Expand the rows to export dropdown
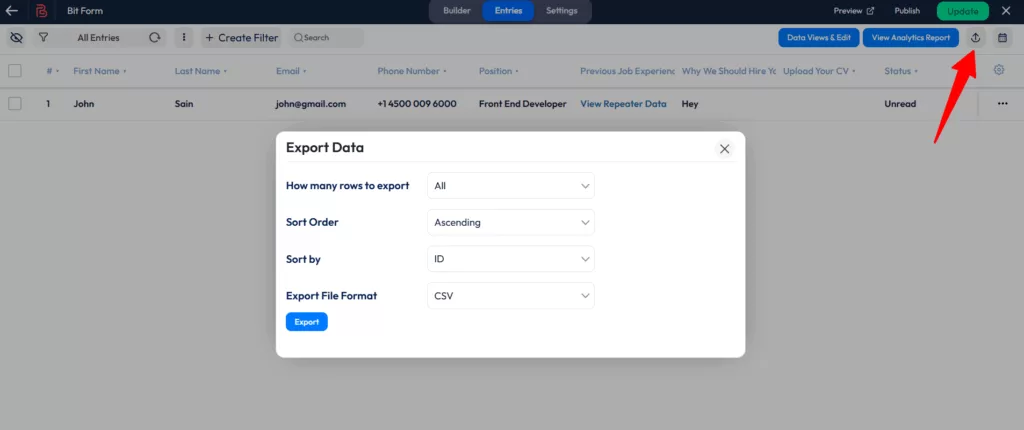 tap(510, 186)
